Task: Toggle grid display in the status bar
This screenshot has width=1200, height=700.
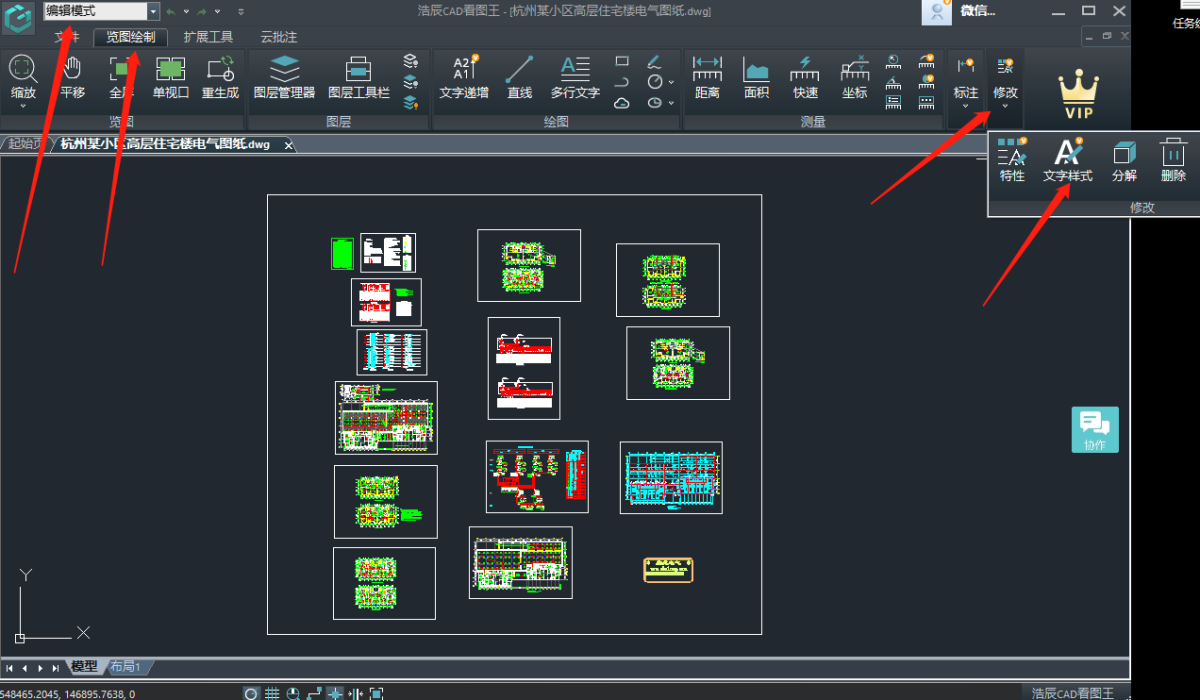Action: (x=272, y=693)
